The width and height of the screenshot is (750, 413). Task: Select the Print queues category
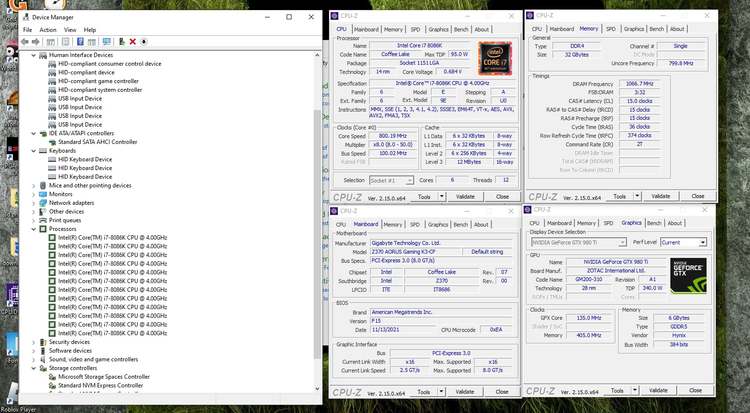(x=65, y=221)
